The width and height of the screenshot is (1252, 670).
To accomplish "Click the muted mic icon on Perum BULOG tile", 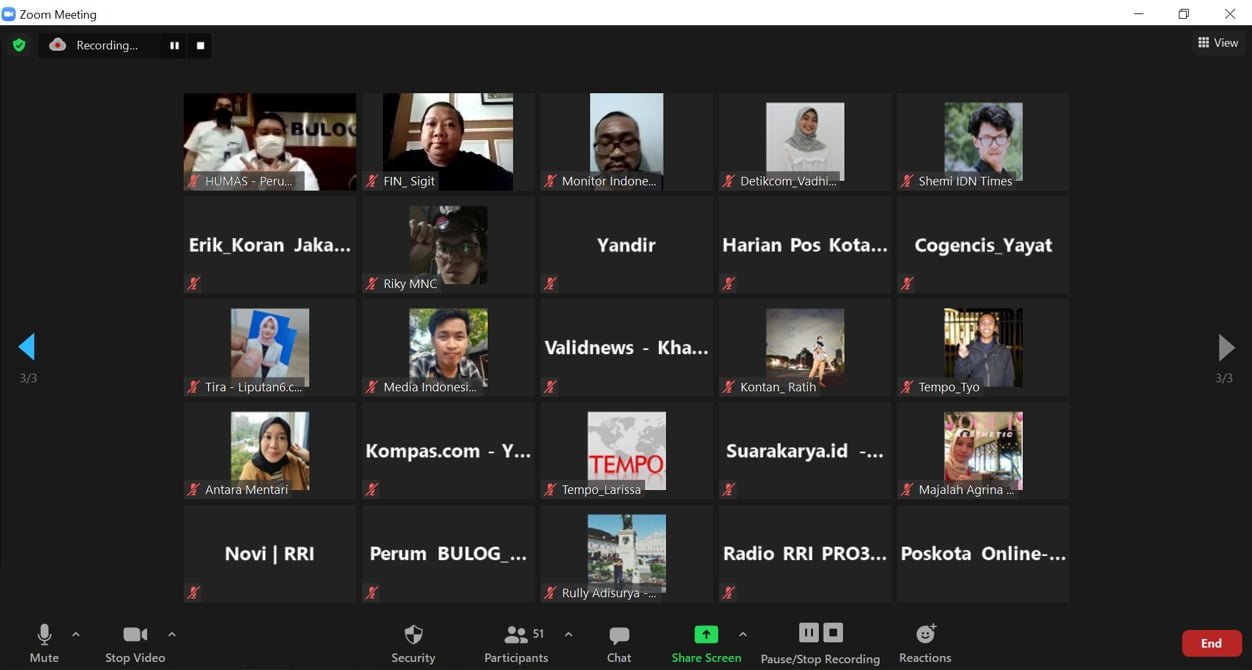I will point(372,593).
